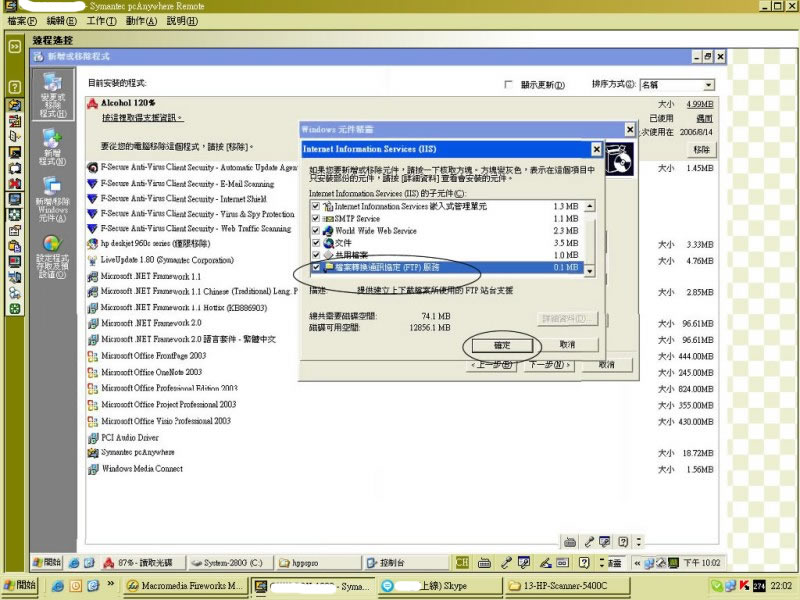Screen dimensions: 800x600
Task: Click the remote desktop 開始 button
Action: pos(47,563)
